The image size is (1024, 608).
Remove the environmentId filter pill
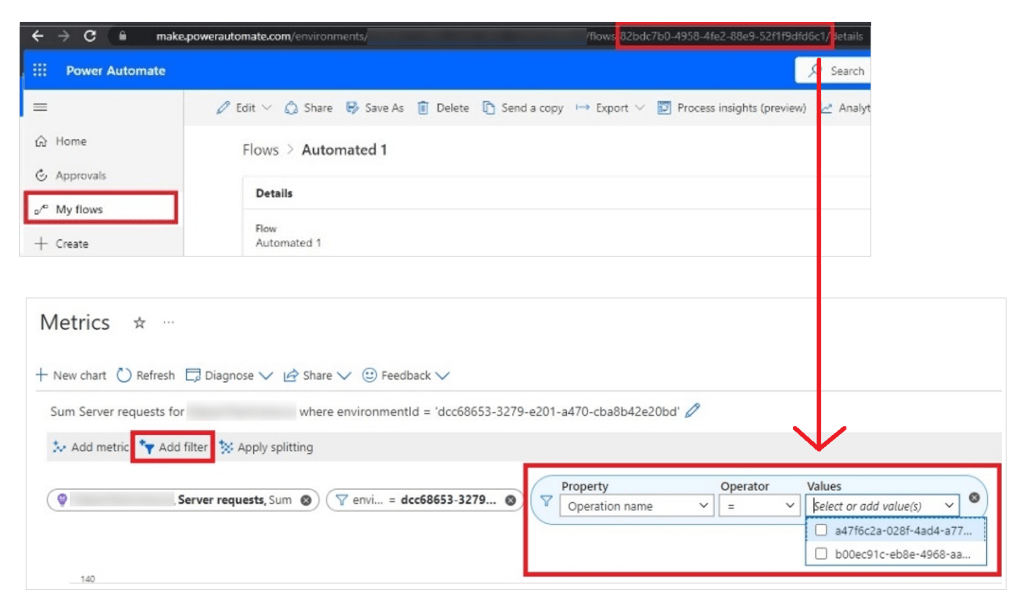pyautogui.click(x=510, y=500)
